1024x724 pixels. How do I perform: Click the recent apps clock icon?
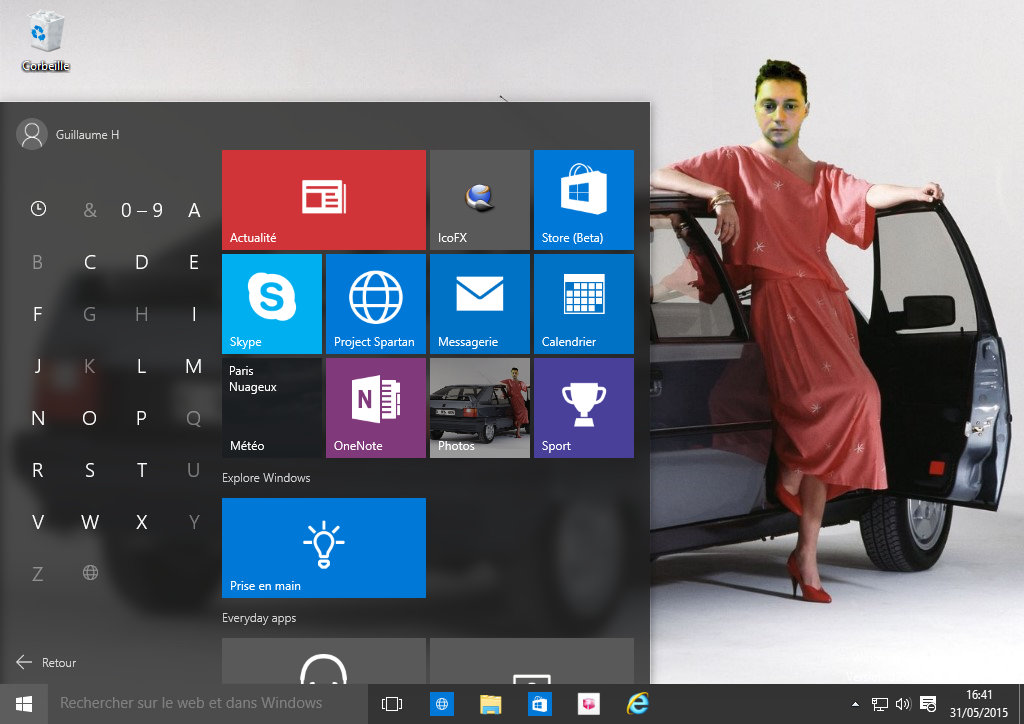point(39,209)
